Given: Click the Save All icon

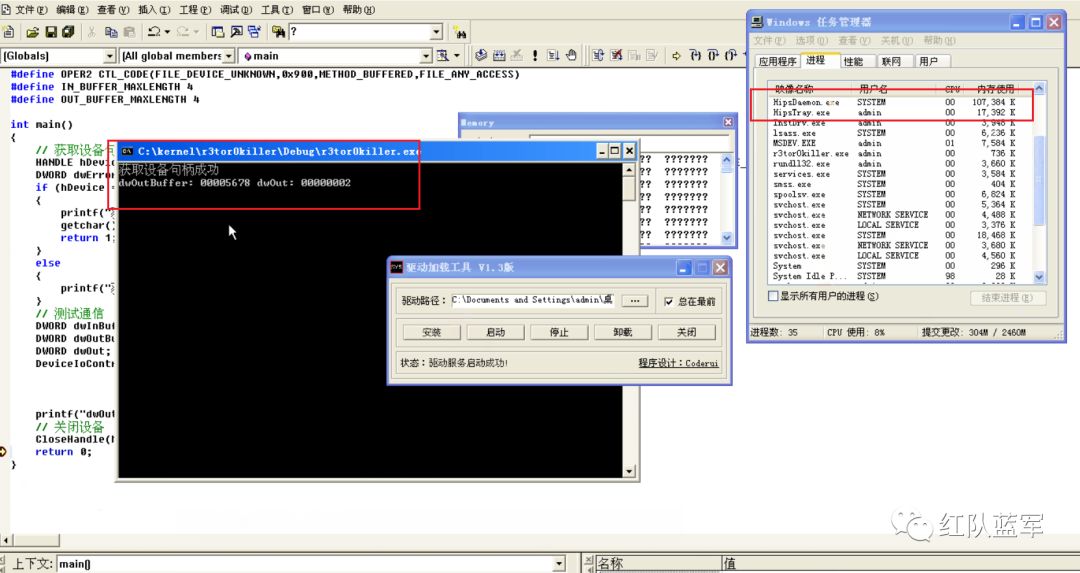Looking at the screenshot, I should [x=68, y=32].
